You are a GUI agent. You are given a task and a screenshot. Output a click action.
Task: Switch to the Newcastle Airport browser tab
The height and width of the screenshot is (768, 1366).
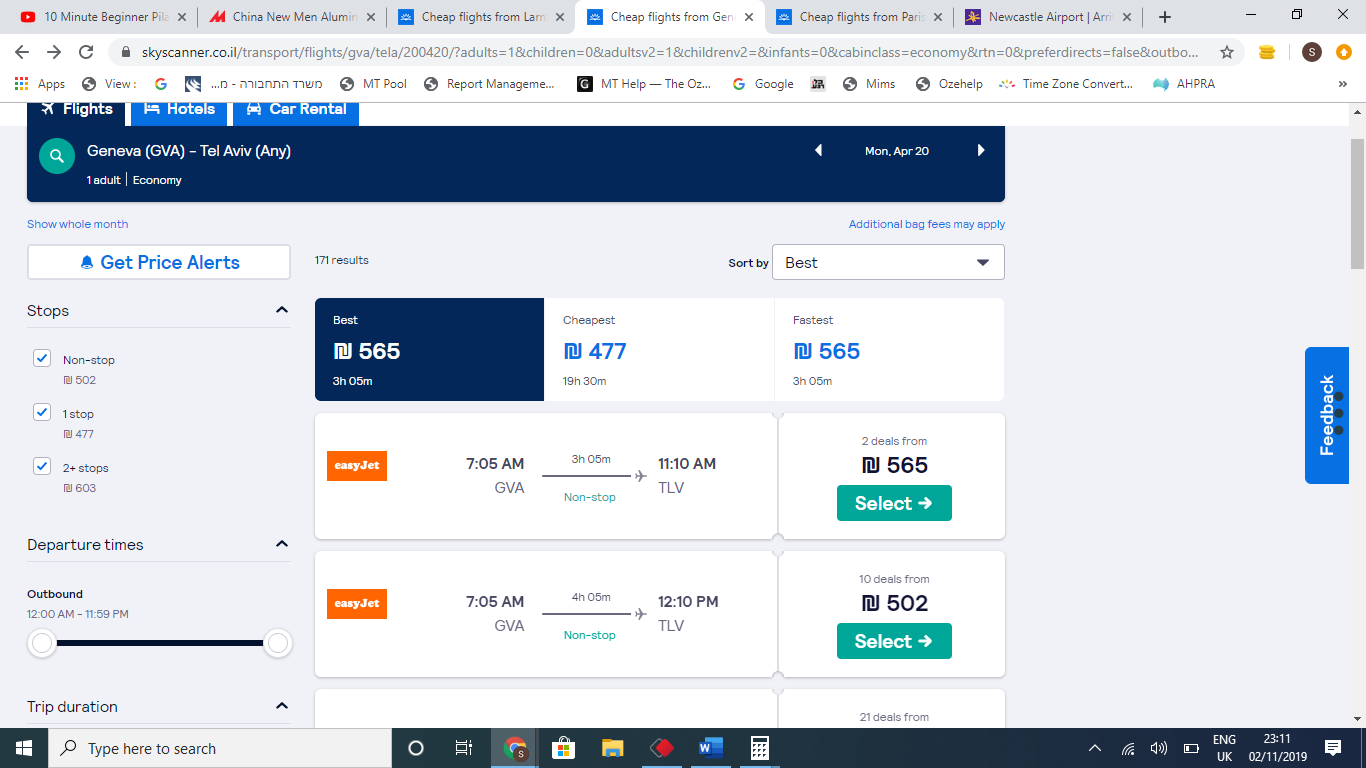pyautogui.click(x=1047, y=17)
